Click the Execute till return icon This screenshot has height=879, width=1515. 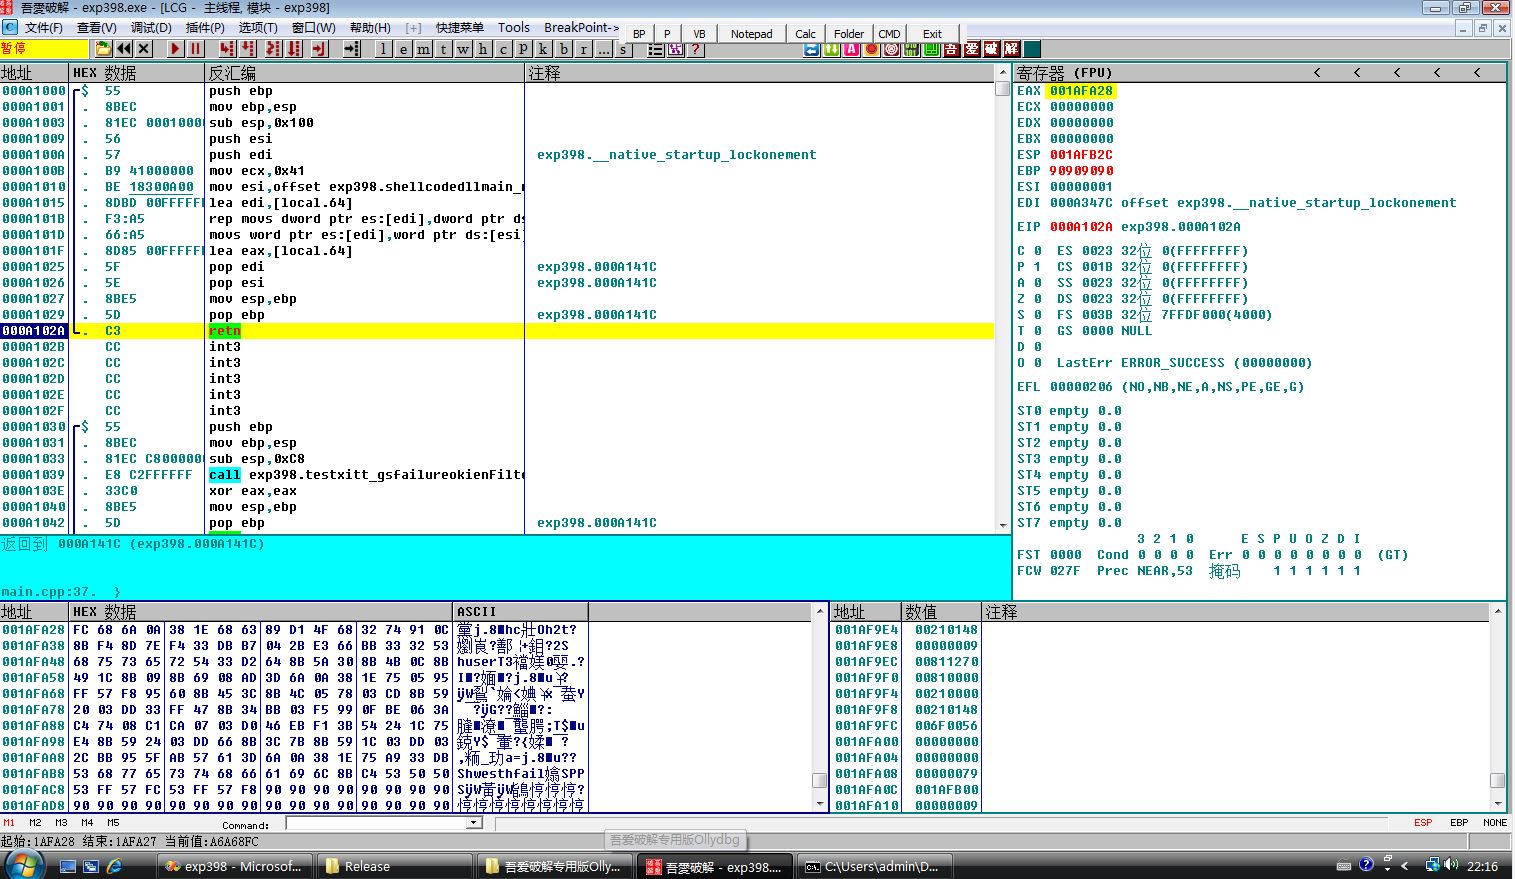319,48
